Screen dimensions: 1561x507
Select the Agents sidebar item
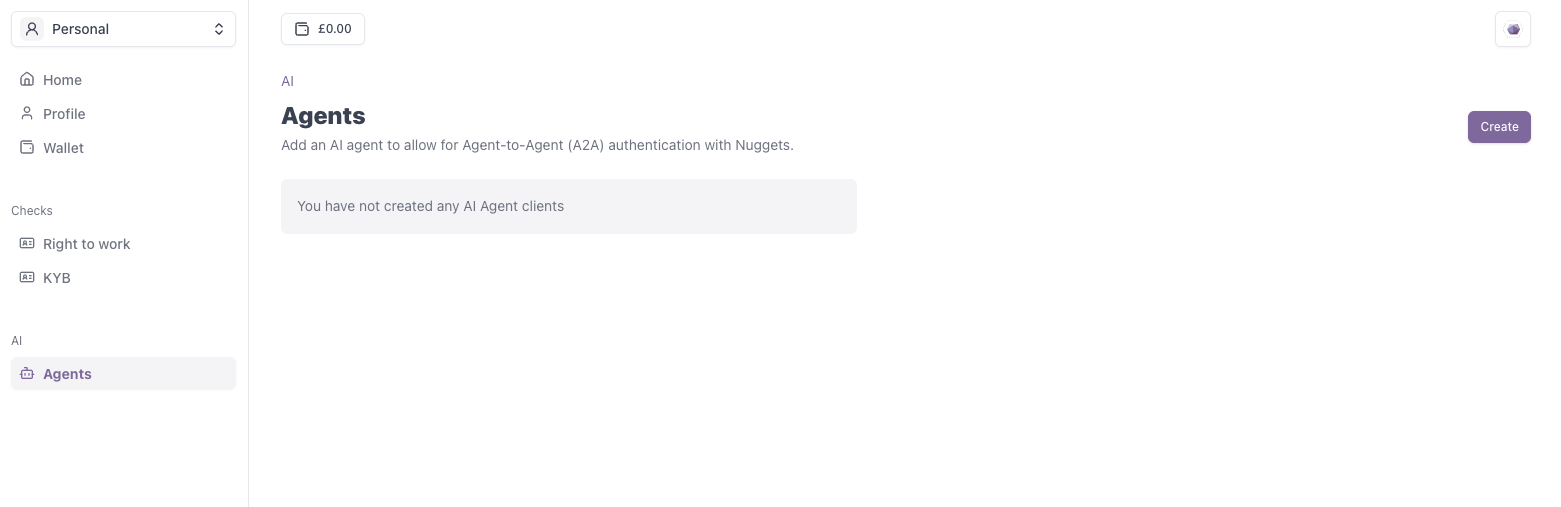[123, 373]
